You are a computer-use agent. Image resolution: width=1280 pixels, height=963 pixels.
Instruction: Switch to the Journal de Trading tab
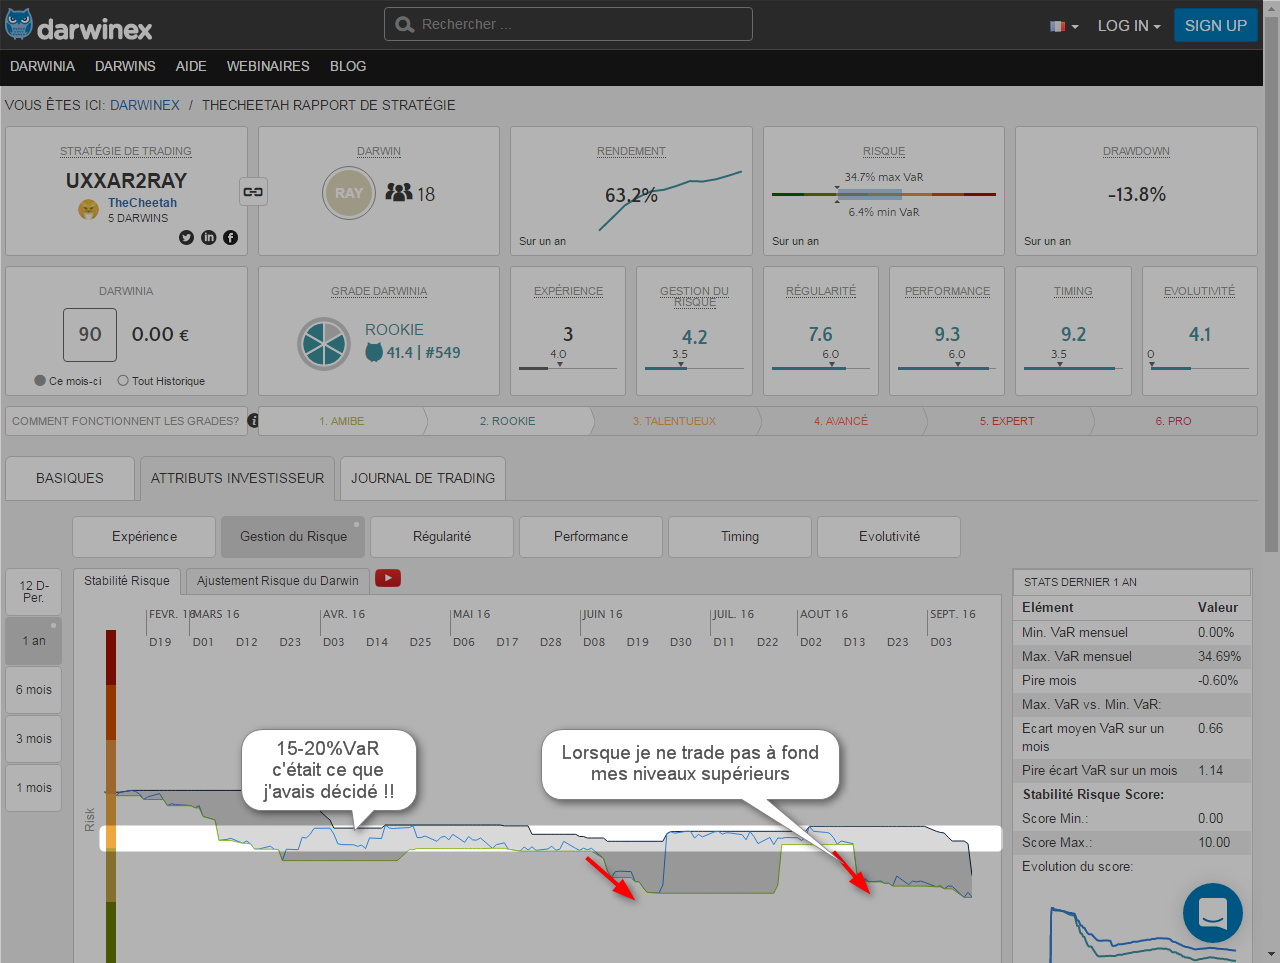(x=423, y=478)
